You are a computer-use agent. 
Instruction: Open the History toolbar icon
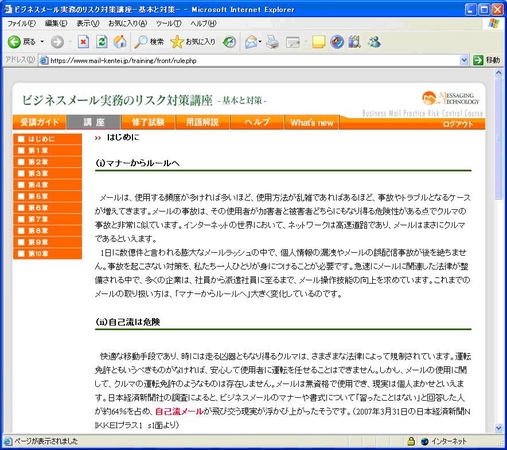coord(230,42)
